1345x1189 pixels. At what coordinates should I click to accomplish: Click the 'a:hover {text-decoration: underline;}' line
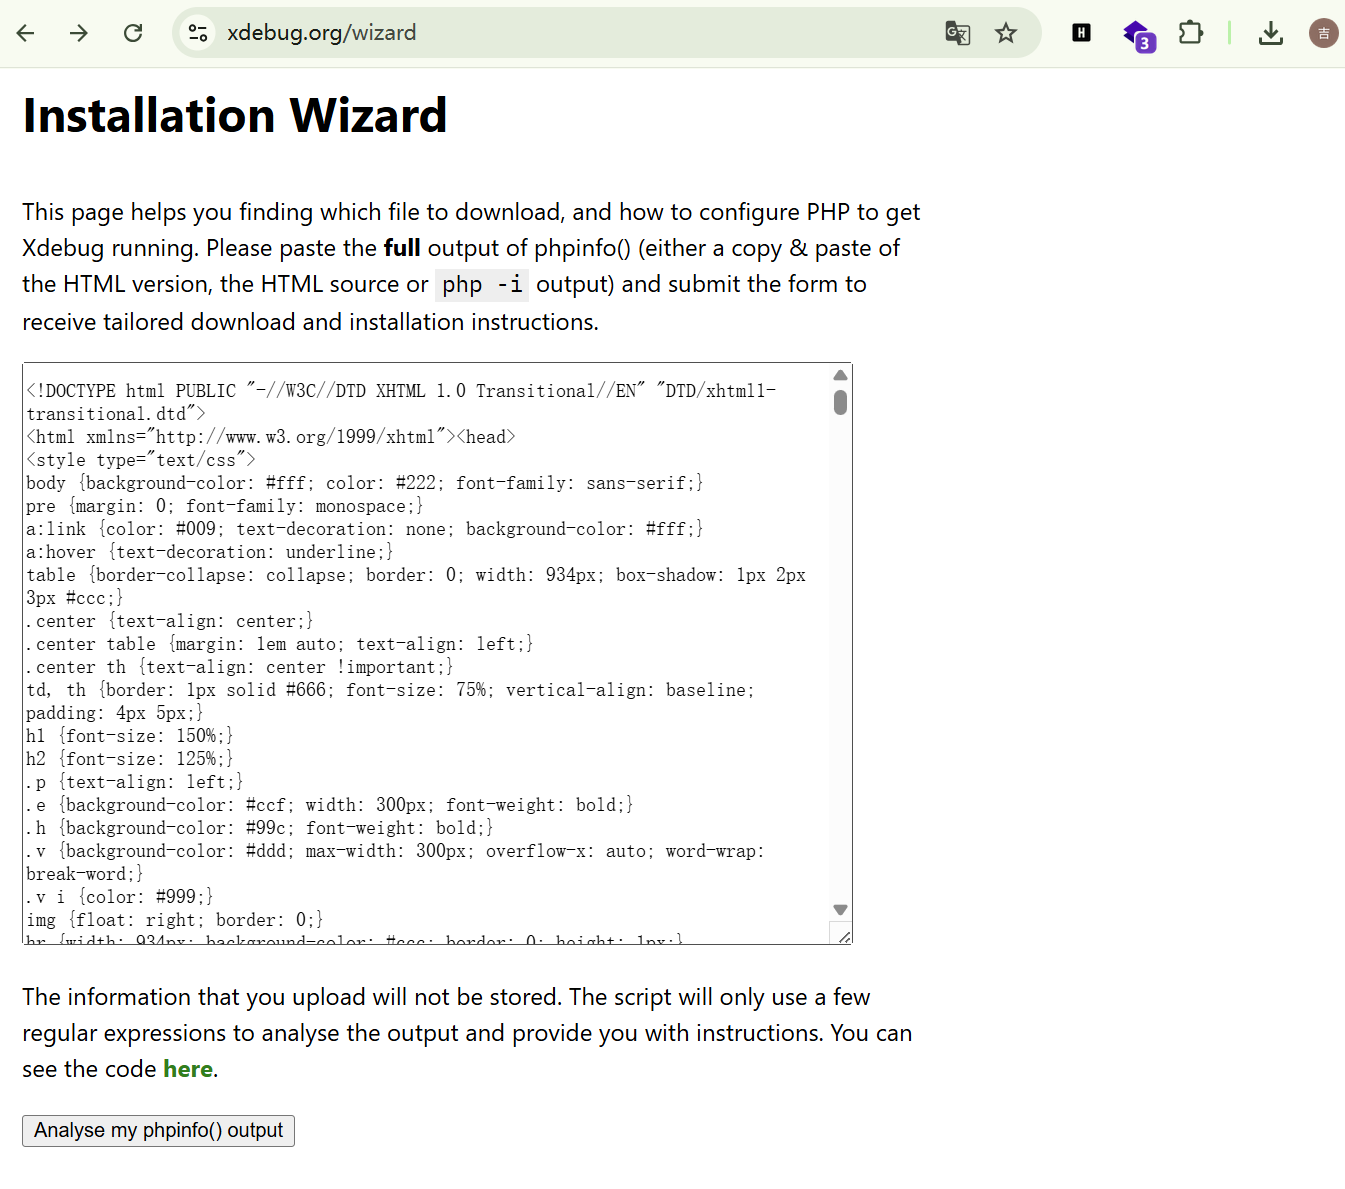pos(210,552)
